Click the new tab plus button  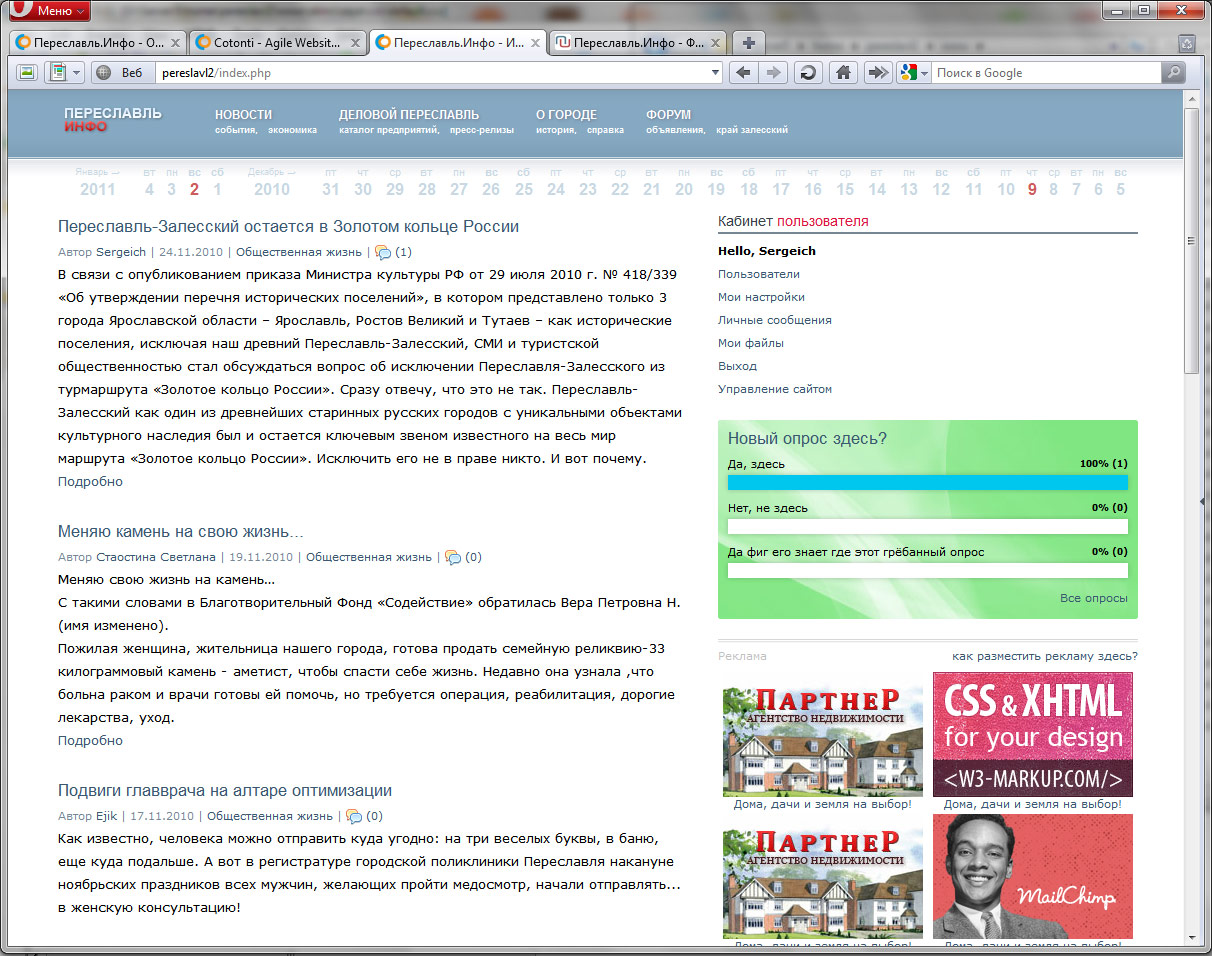748,43
